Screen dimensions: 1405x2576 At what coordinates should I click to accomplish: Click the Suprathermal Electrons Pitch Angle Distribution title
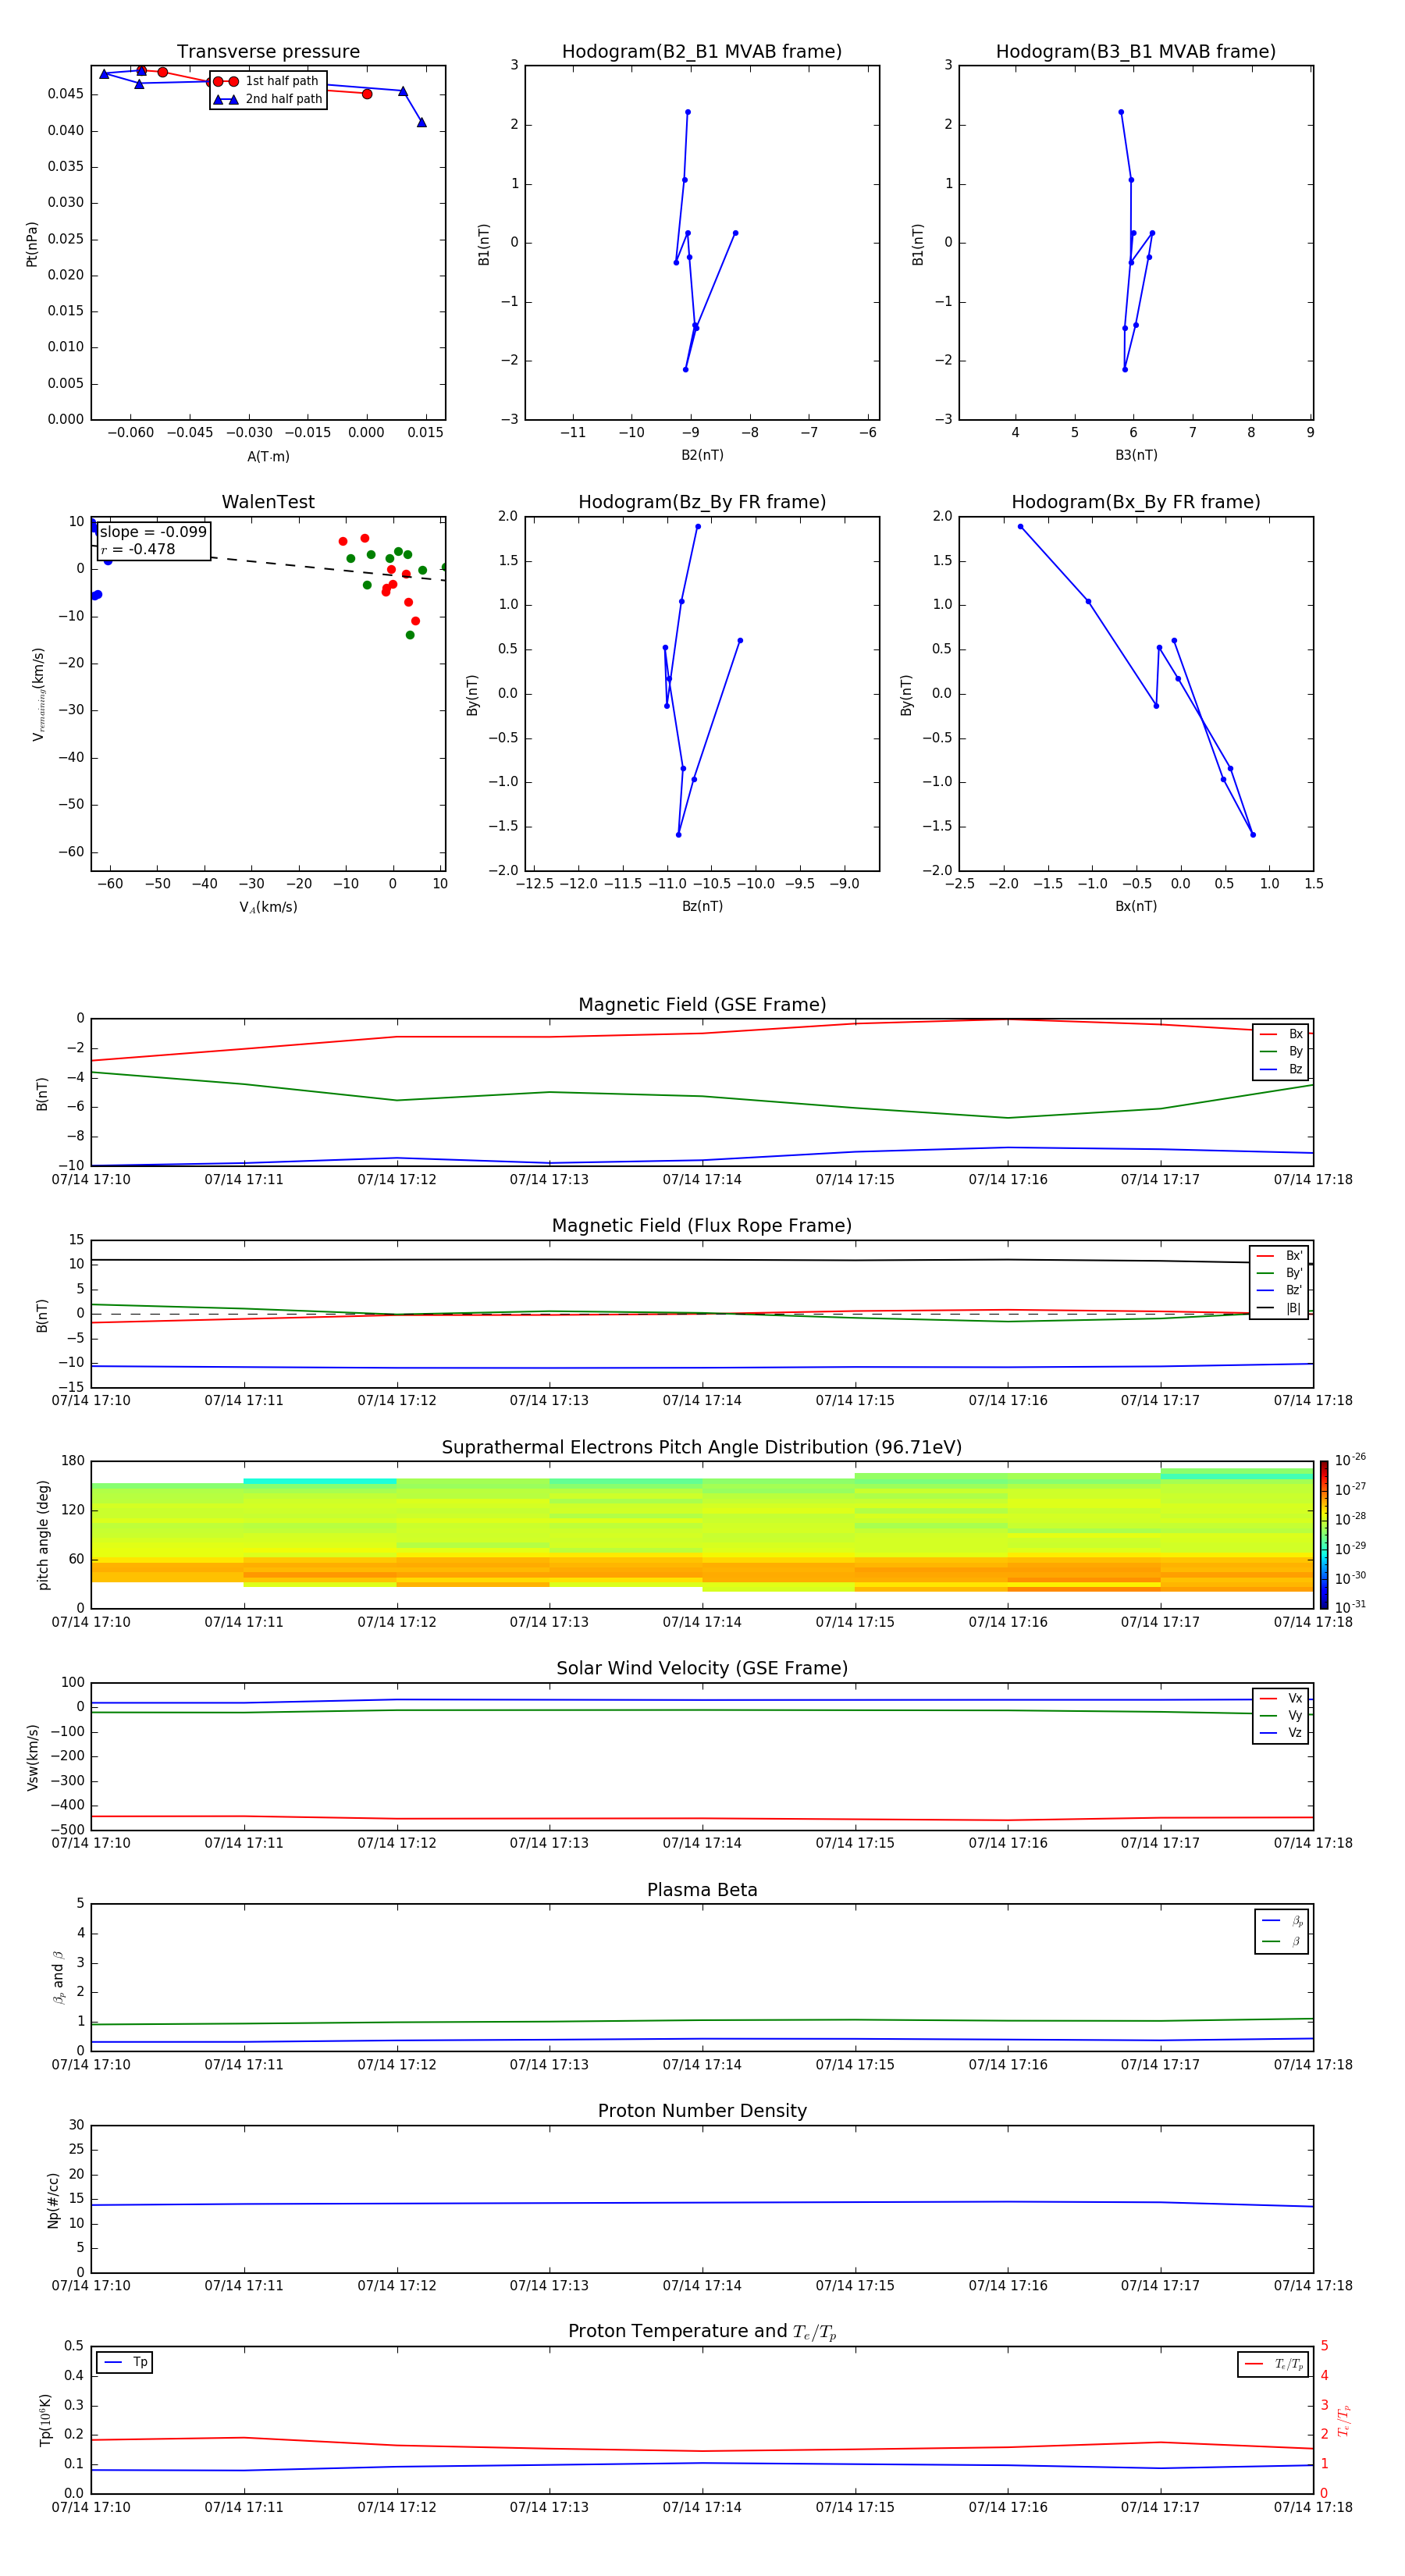click(x=702, y=1447)
